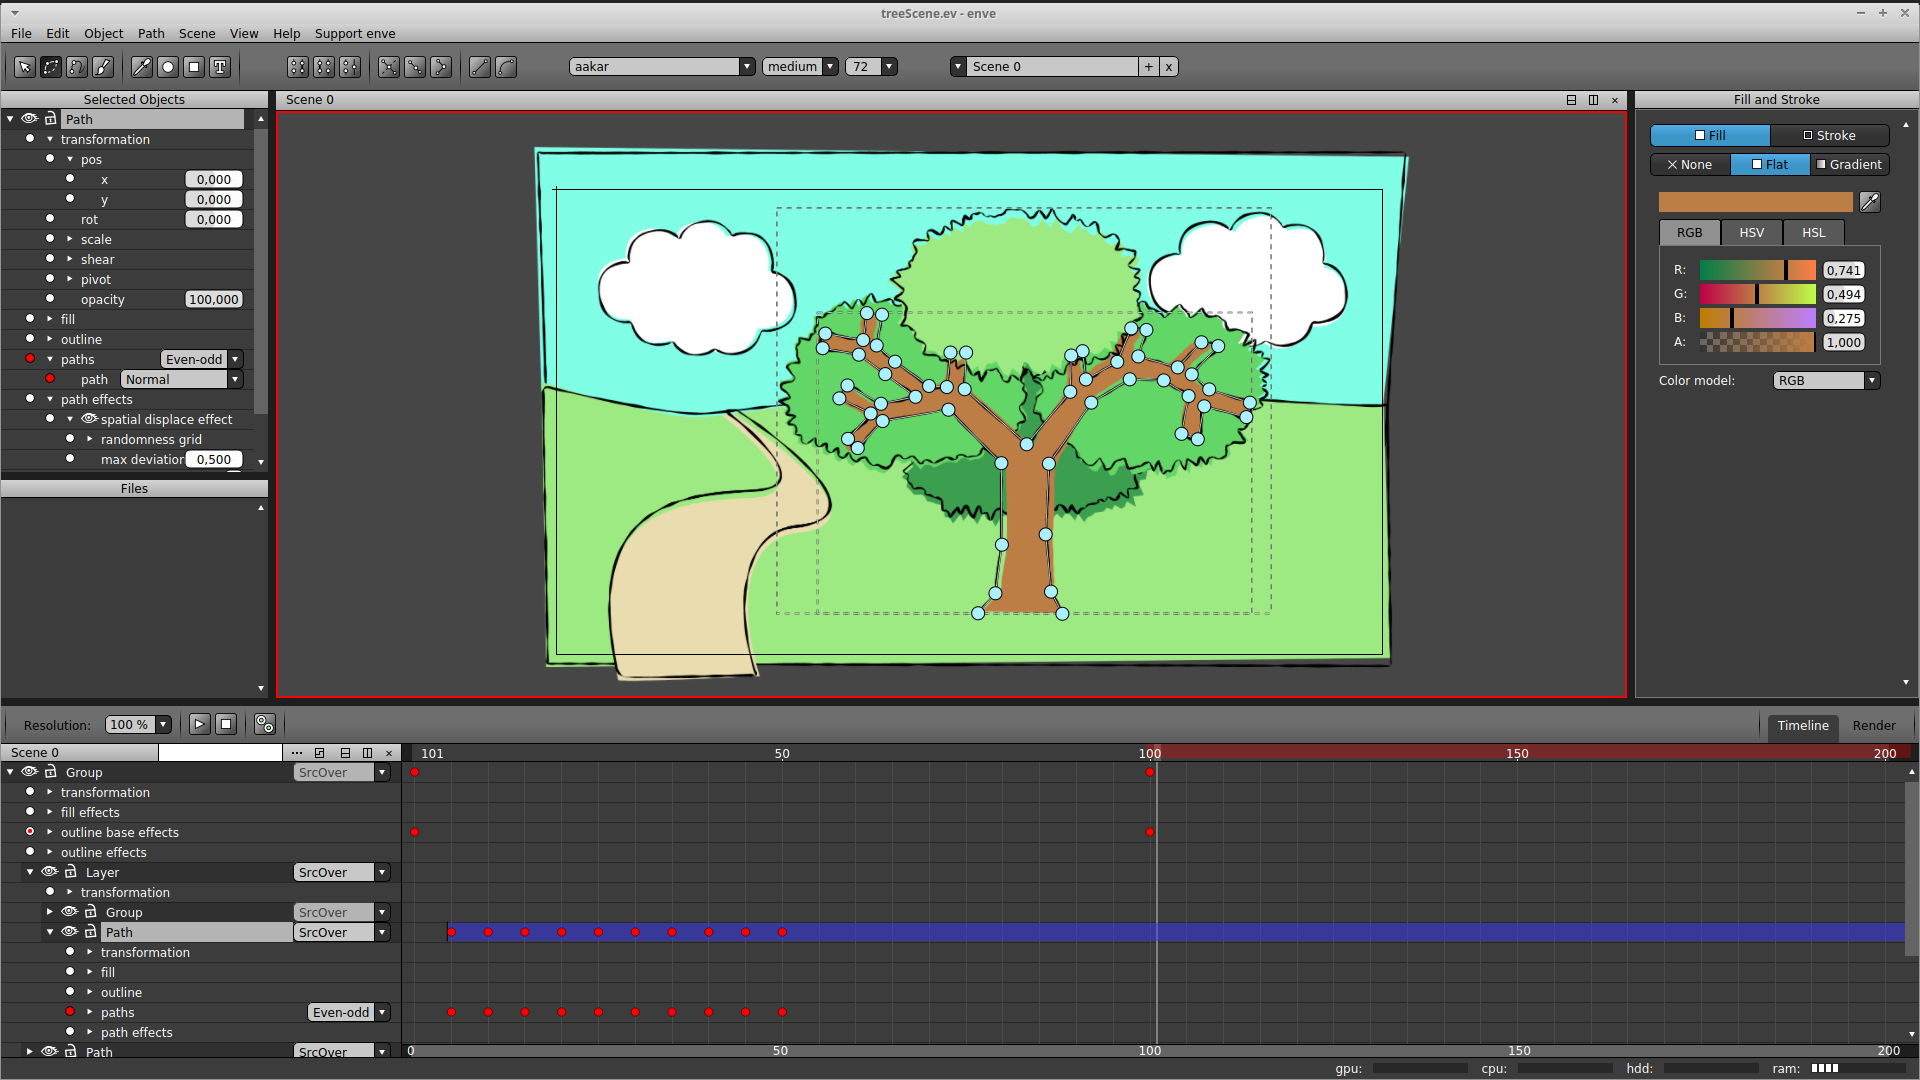Switch to the Render tab
This screenshot has width=1920, height=1080.
(x=1874, y=725)
